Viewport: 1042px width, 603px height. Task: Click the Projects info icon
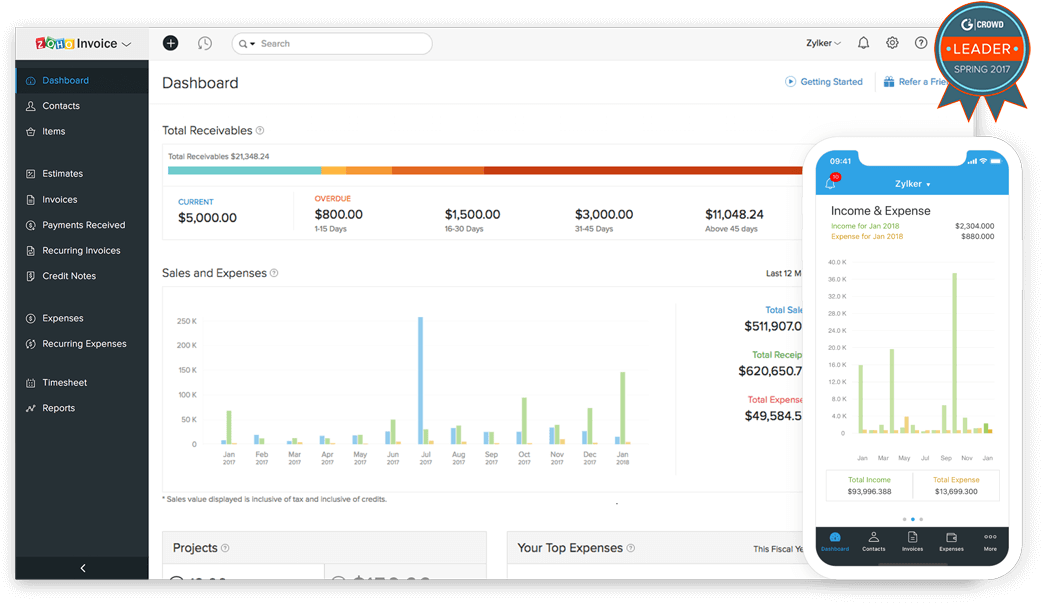(x=225, y=548)
